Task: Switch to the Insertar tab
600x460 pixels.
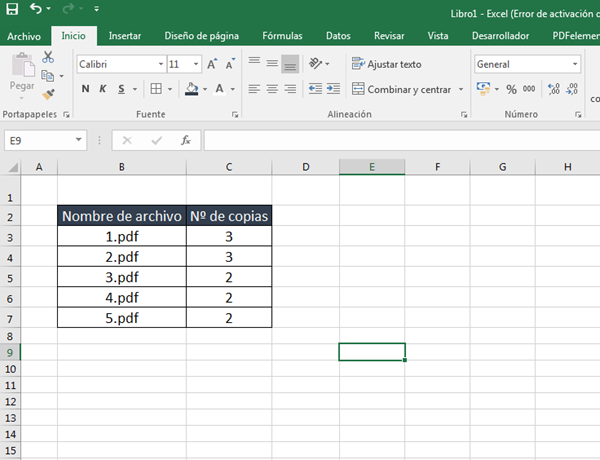Action: click(125, 36)
